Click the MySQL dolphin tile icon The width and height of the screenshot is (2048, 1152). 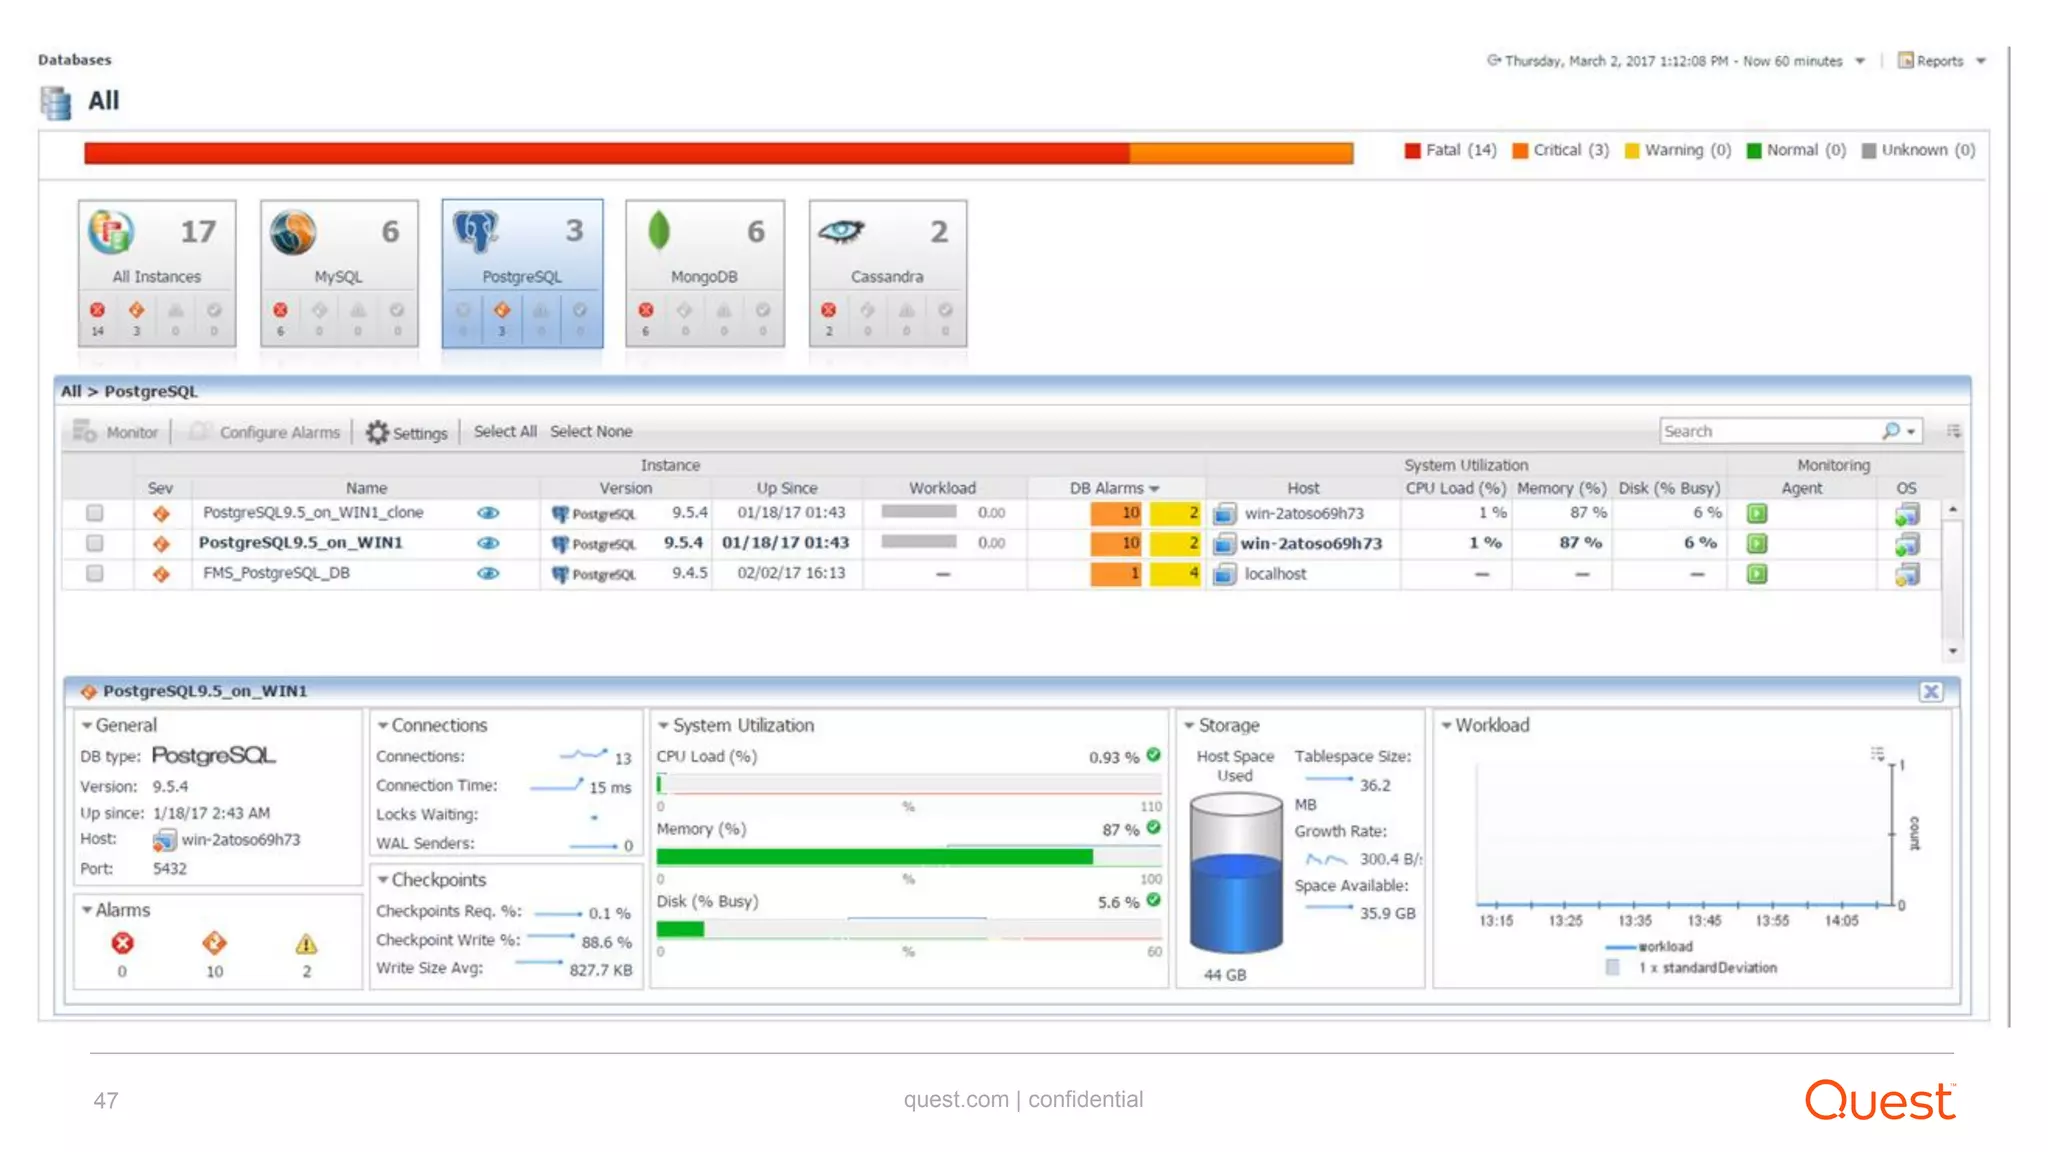(x=293, y=232)
